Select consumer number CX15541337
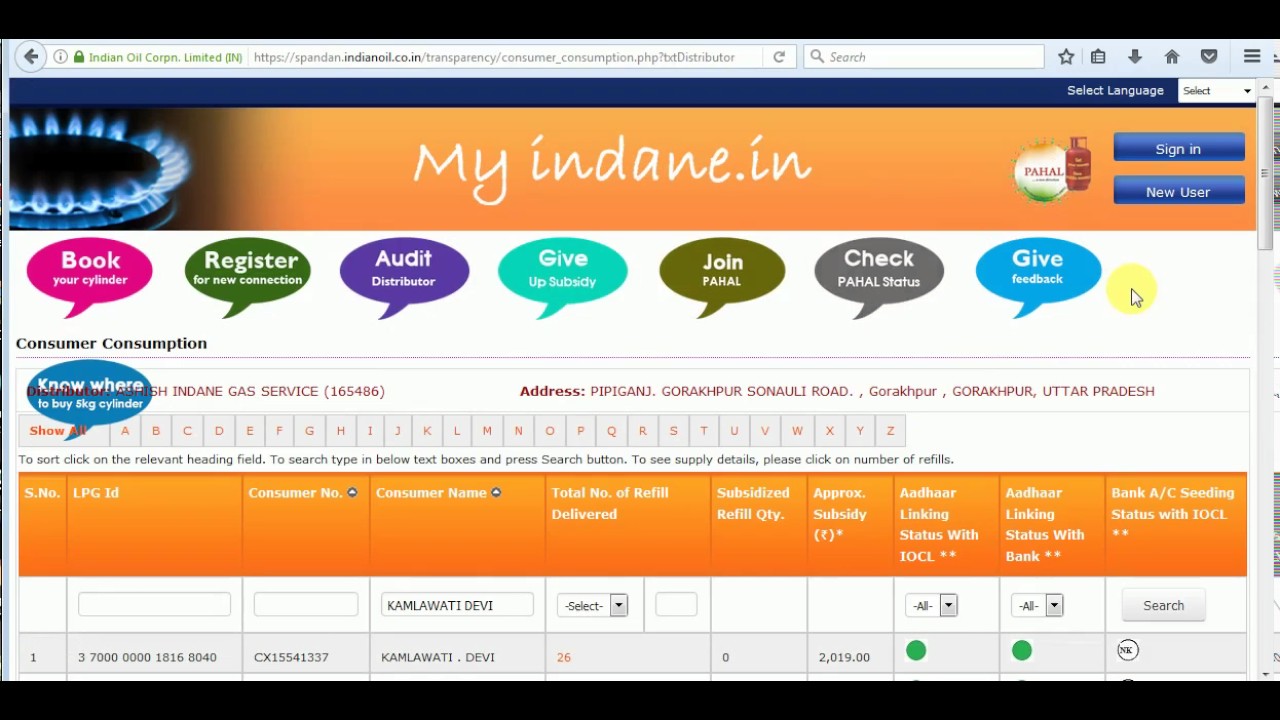 pyautogui.click(x=291, y=657)
